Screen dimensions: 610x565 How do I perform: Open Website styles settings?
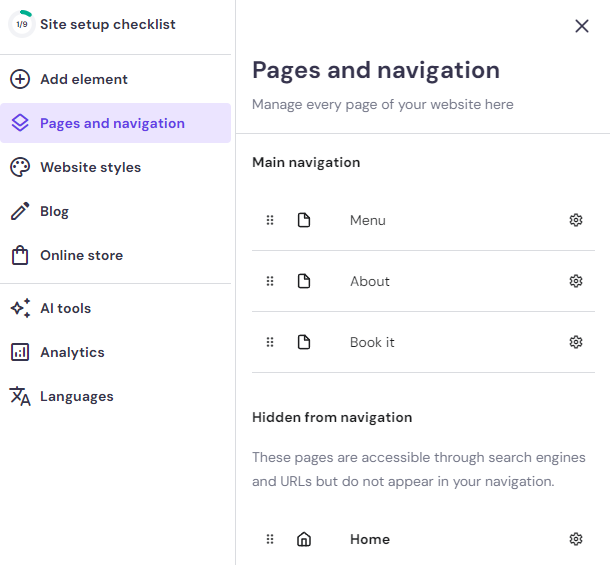click(x=90, y=167)
